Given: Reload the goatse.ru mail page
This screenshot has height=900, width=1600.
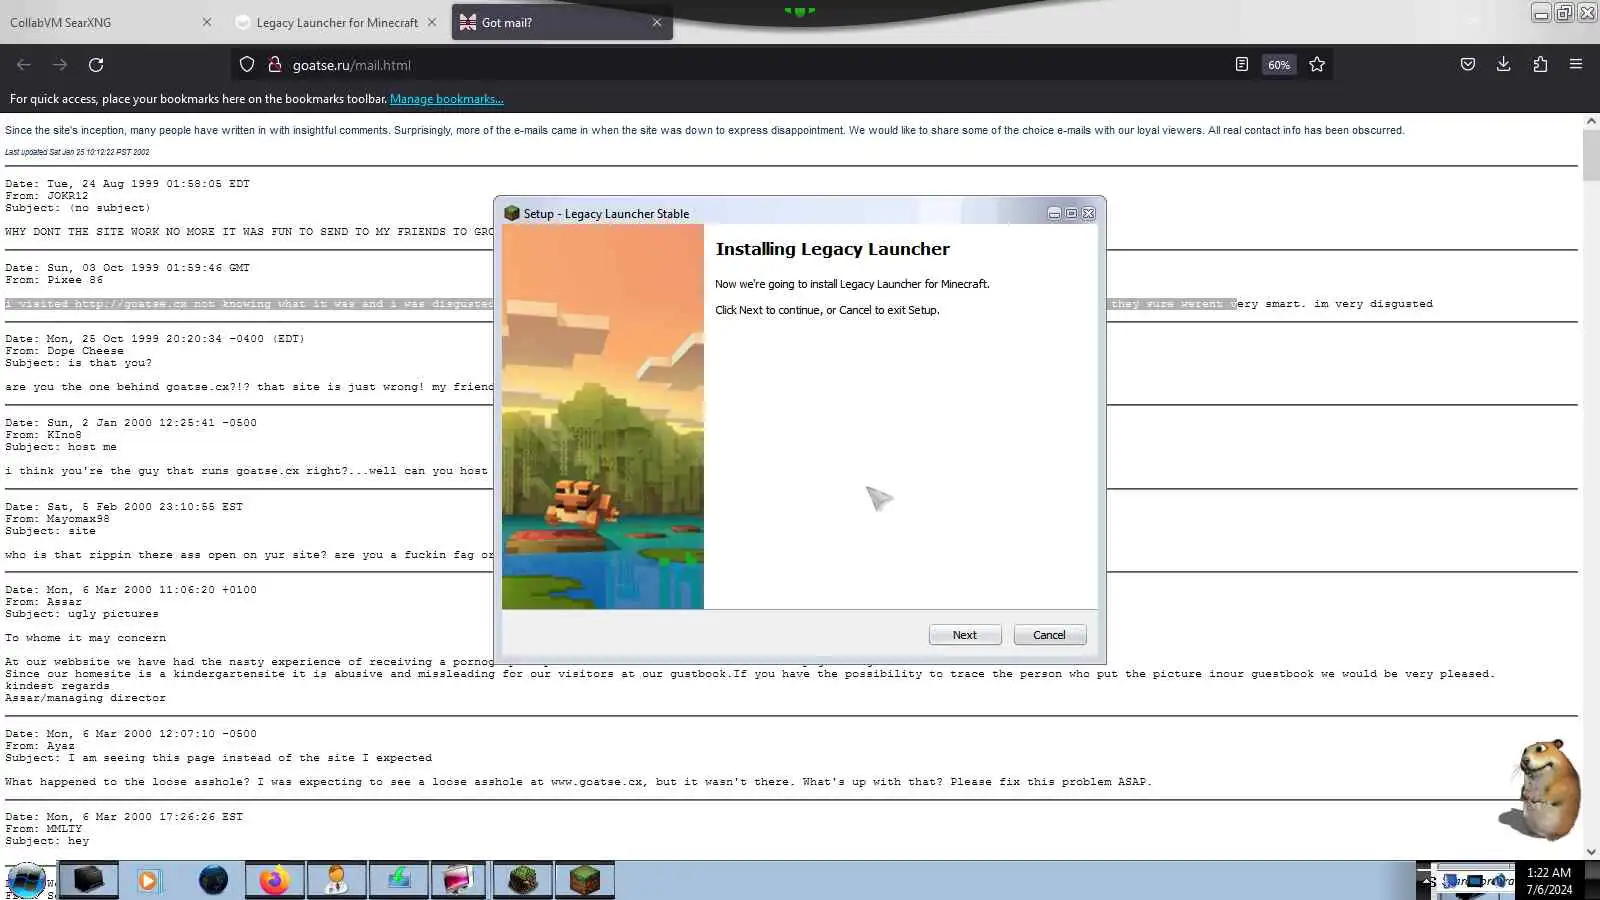Looking at the screenshot, I should [x=96, y=65].
